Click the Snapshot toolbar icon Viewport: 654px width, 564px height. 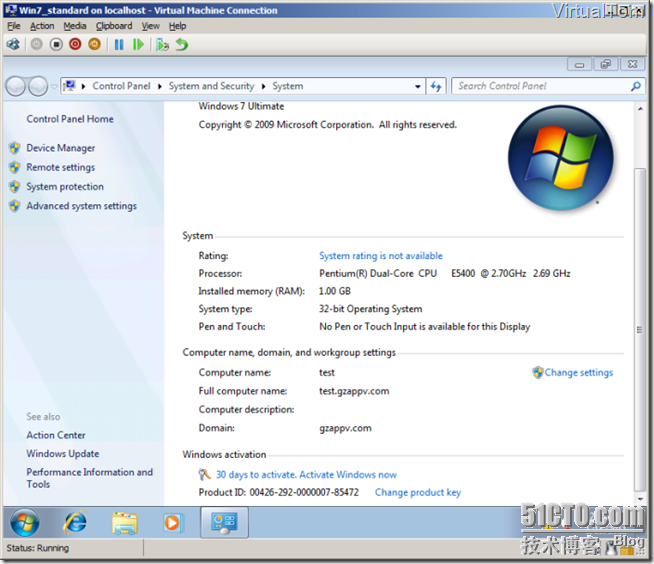[x=162, y=44]
